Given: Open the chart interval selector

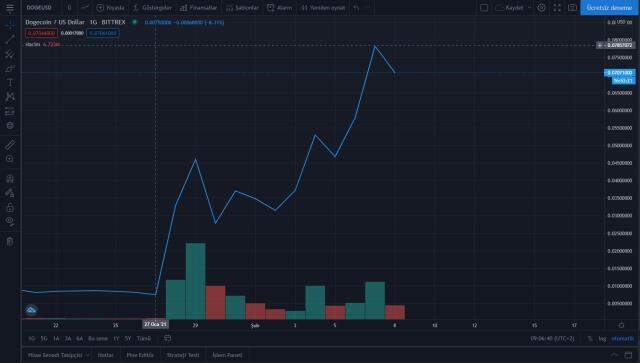Looking at the screenshot, I should click(x=69, y=7).
